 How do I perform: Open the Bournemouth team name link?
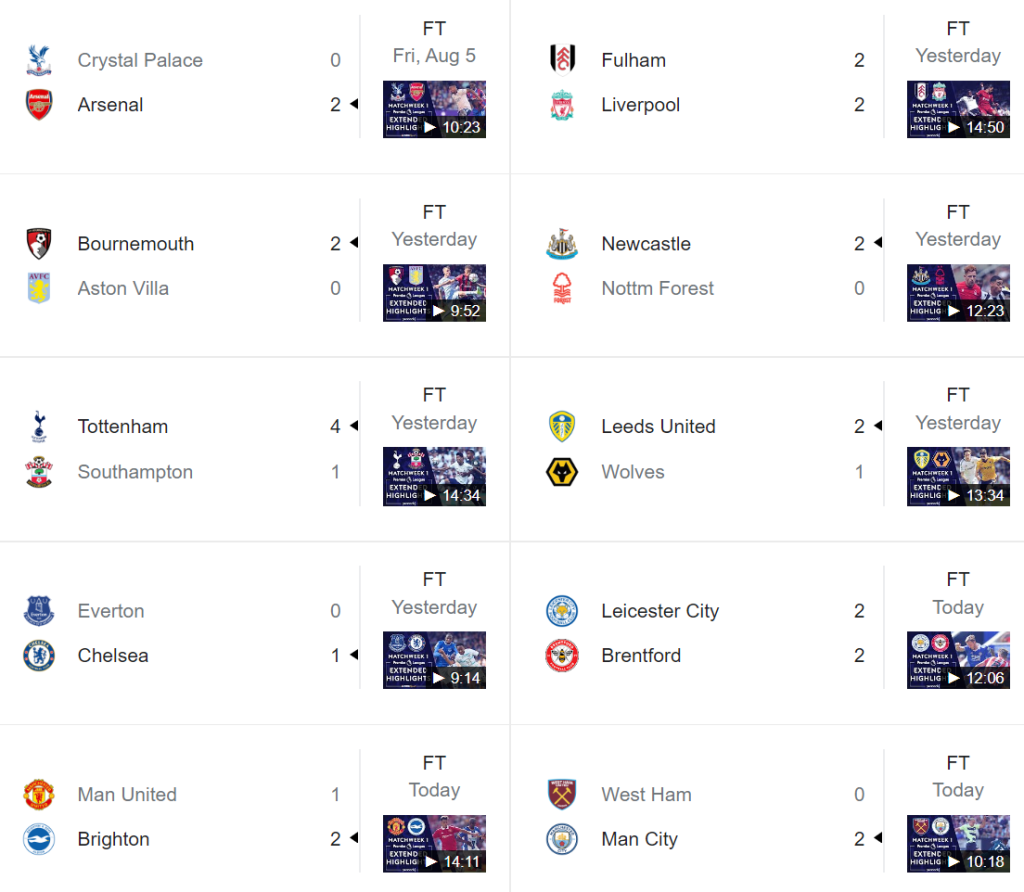click(x=136, y=244)
